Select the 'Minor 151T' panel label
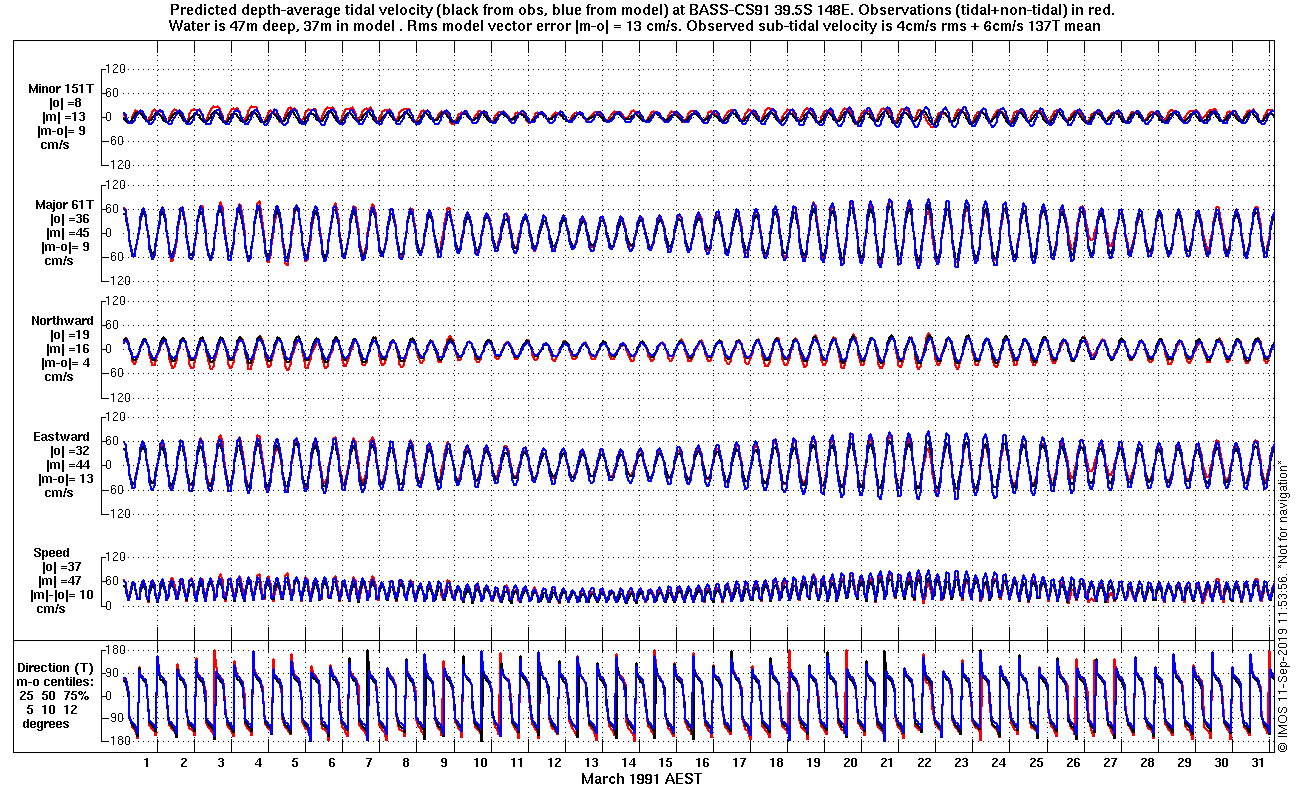This screenshot has height=800, width=1300. (x=62, y=89)
